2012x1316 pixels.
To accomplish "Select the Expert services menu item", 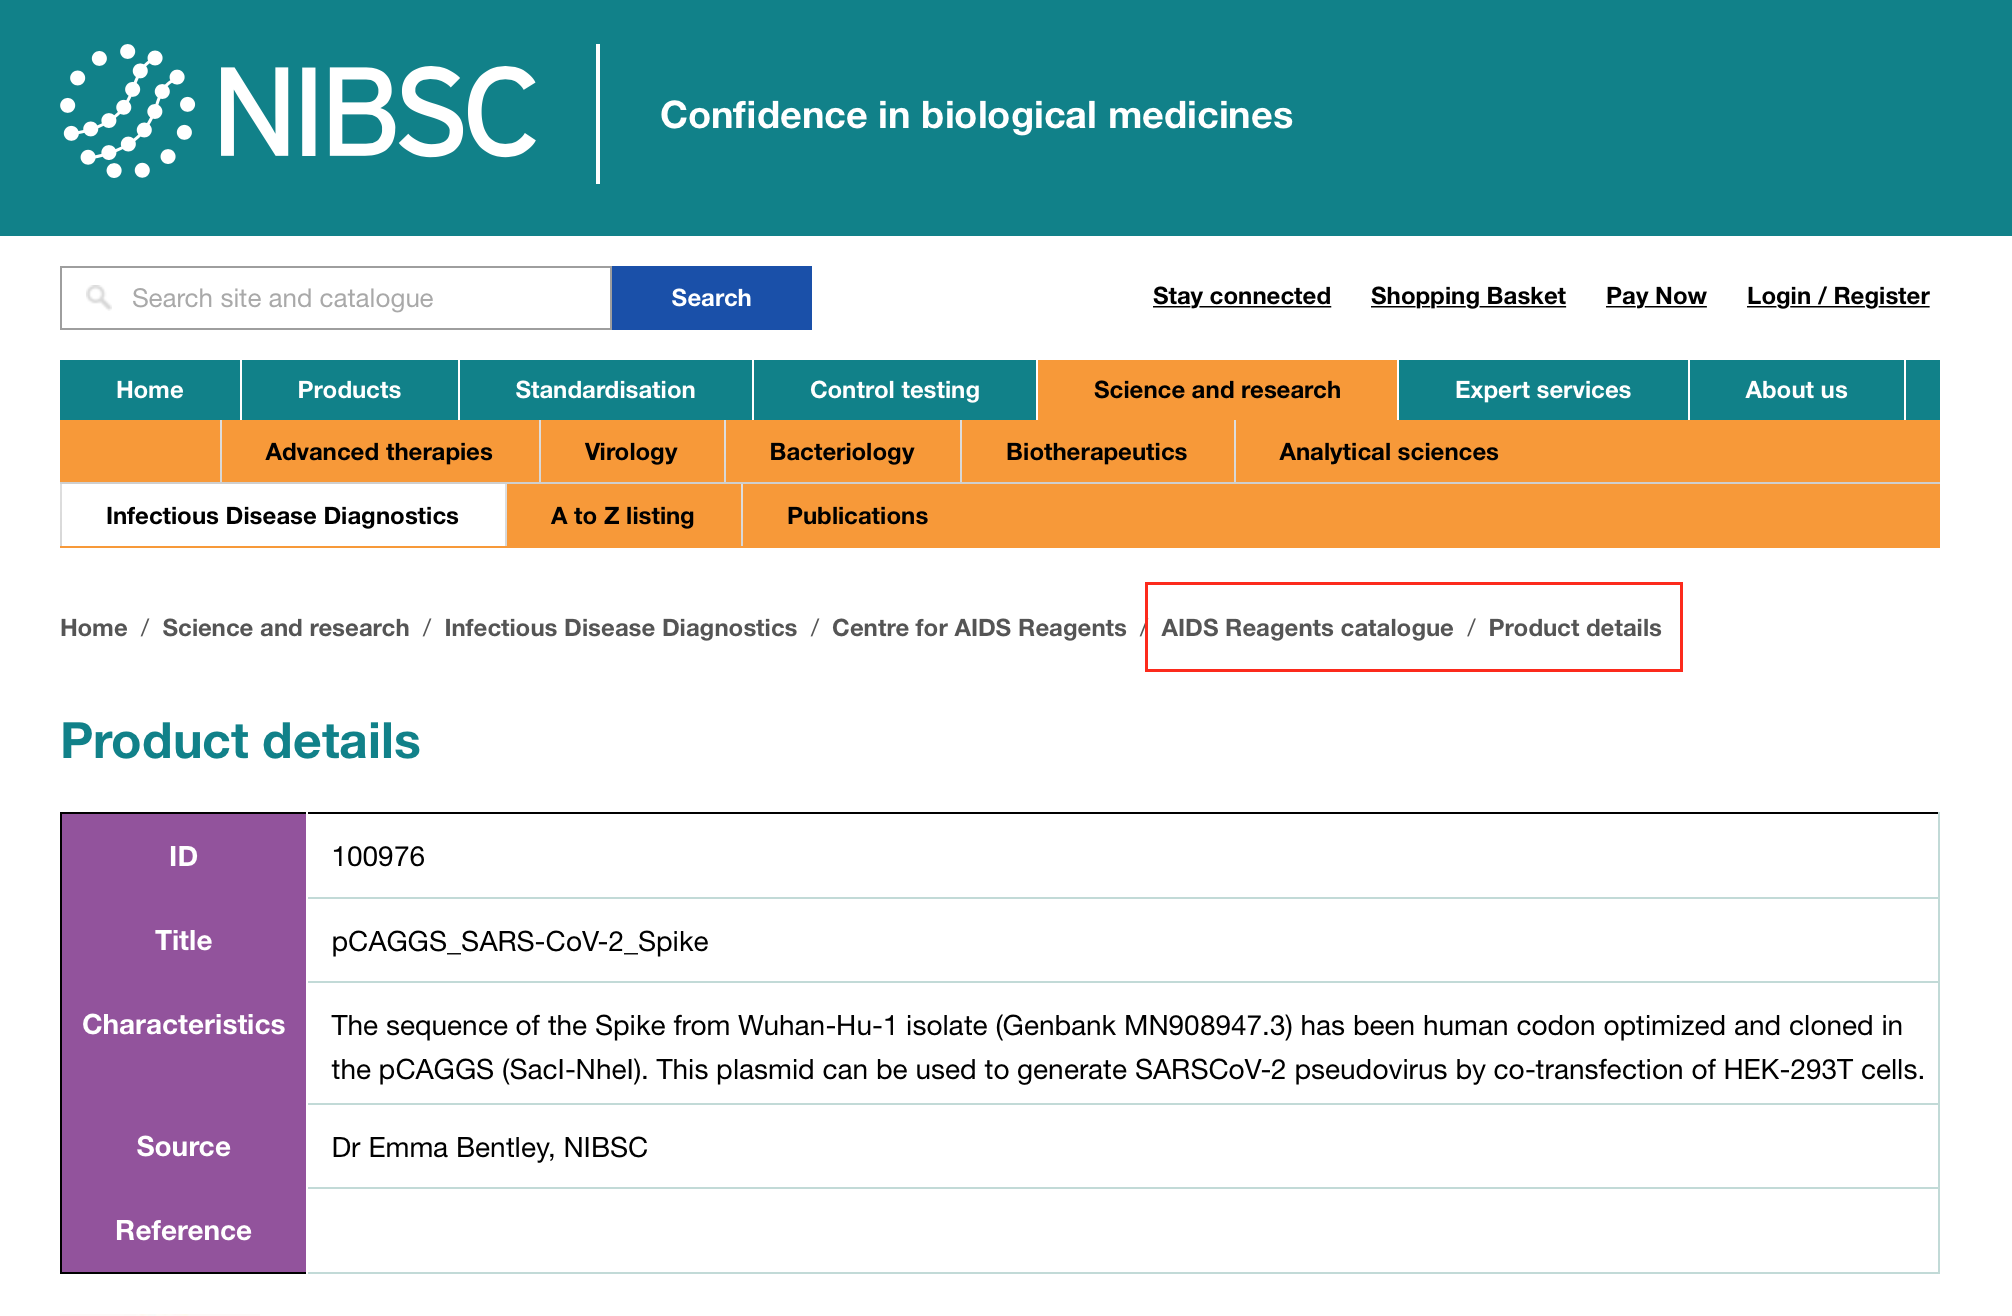I will click(1542, 390).
